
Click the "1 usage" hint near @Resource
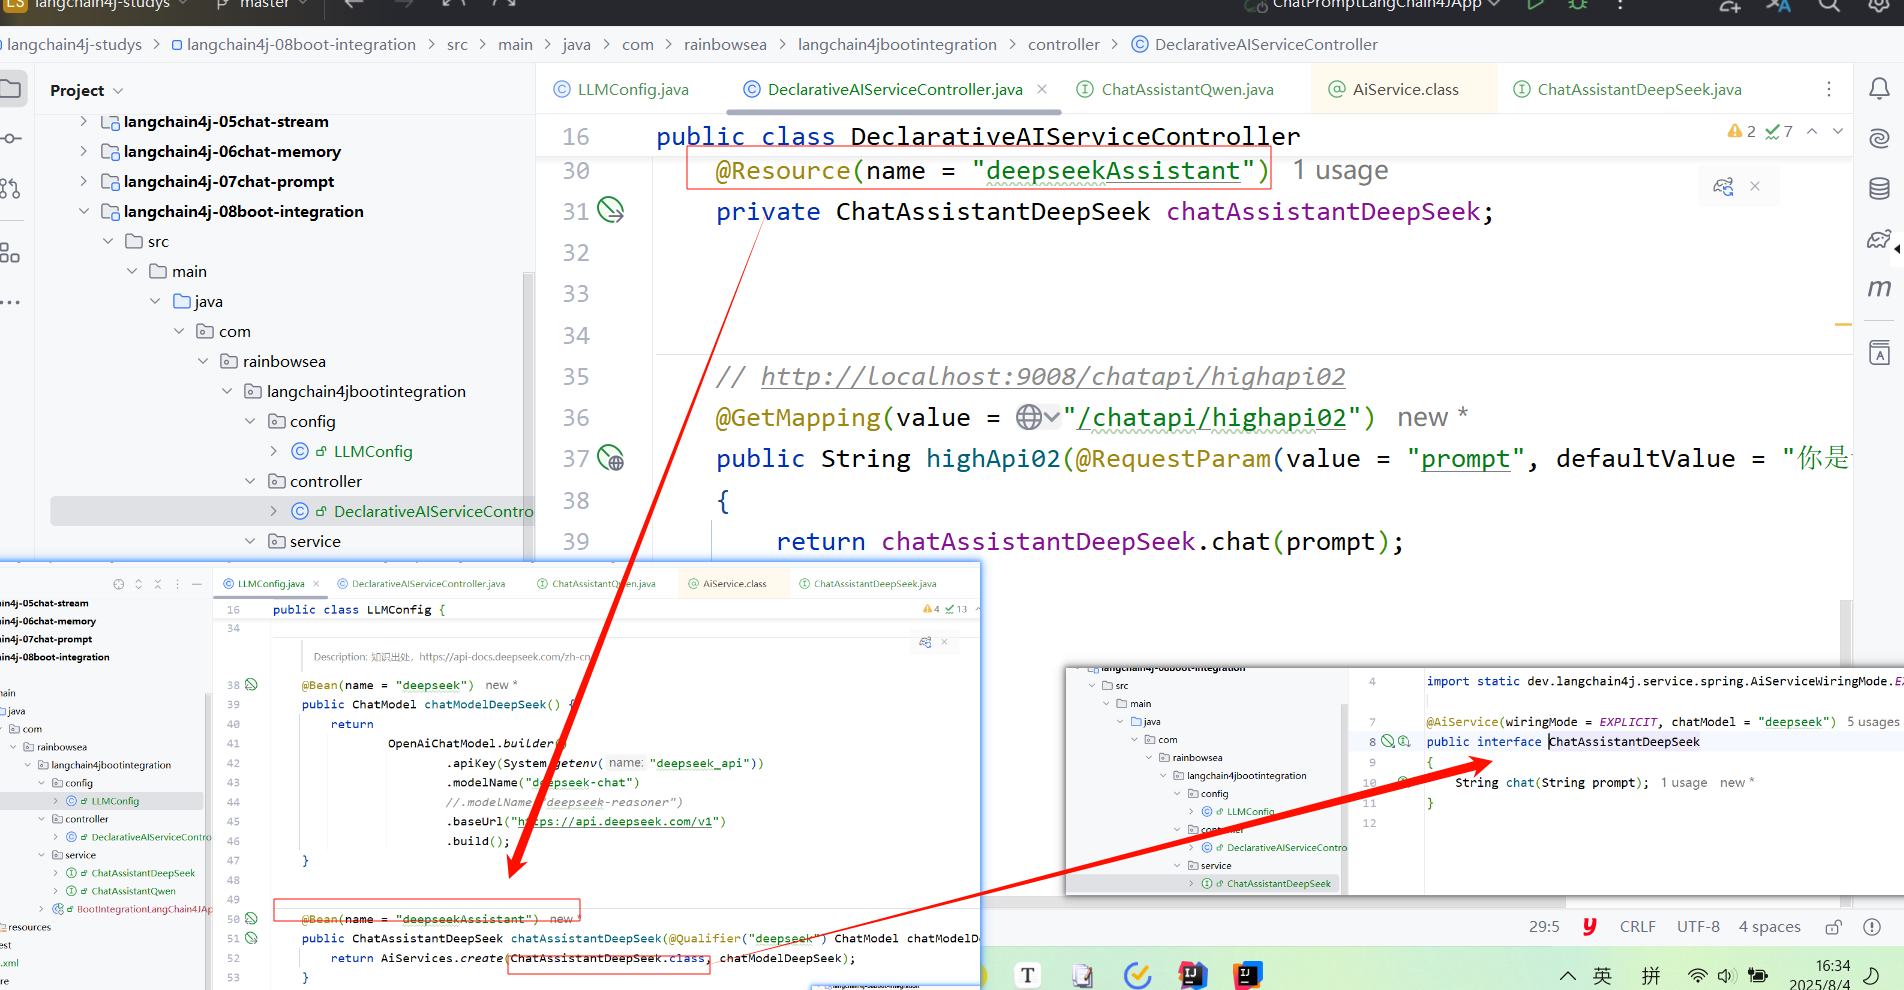[1340, 170]
